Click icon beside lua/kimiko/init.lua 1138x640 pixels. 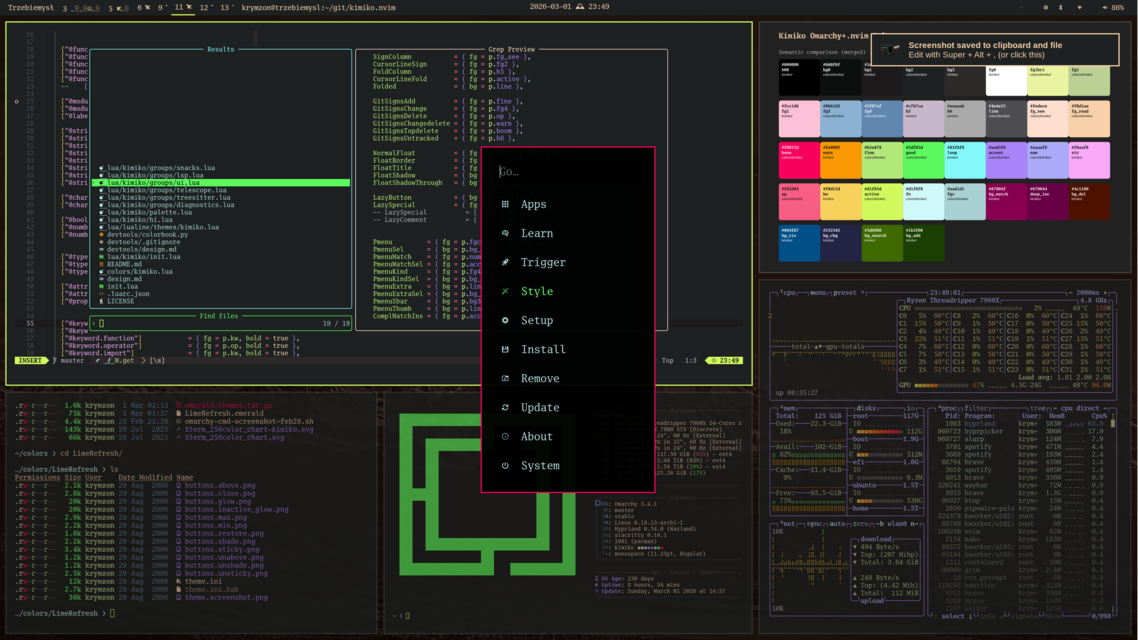[x=102, y=257]
